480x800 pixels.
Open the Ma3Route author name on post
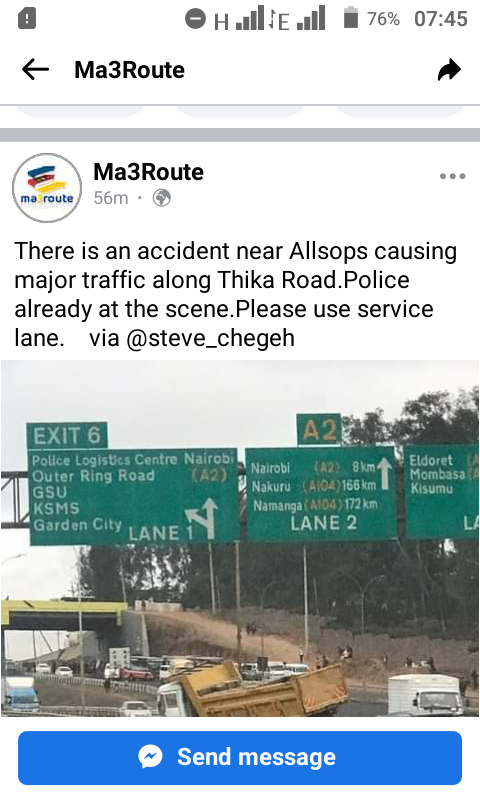click(x=148, y=172)
